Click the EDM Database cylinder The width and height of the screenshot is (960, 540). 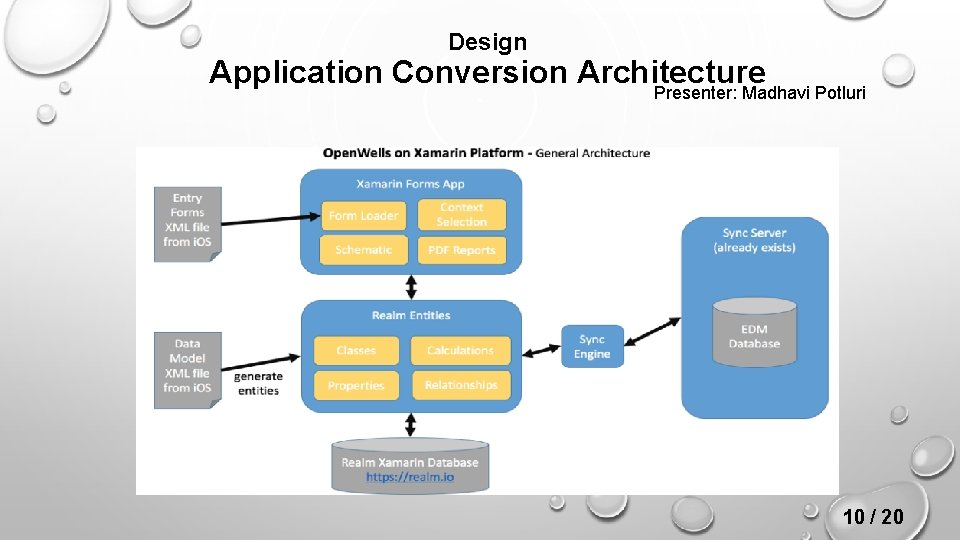click(x=754, y=332)
